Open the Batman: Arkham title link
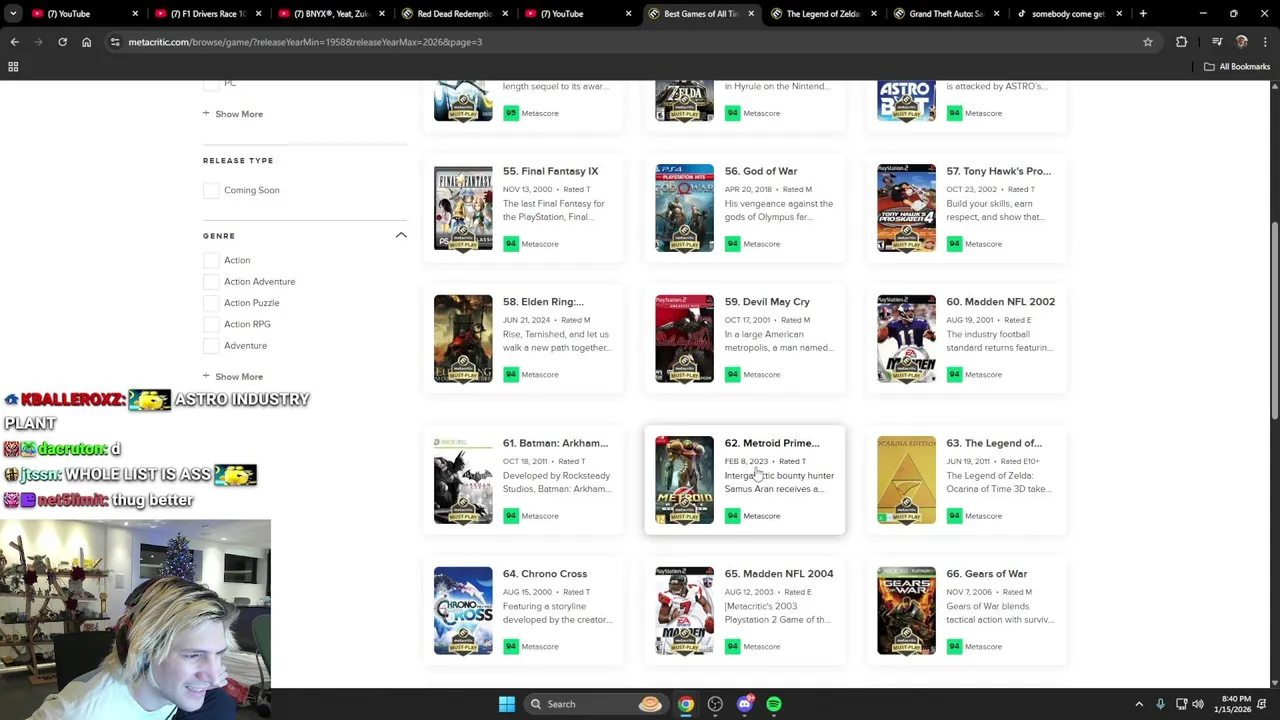Screen dimensions: 1280x720 (555, 443)
